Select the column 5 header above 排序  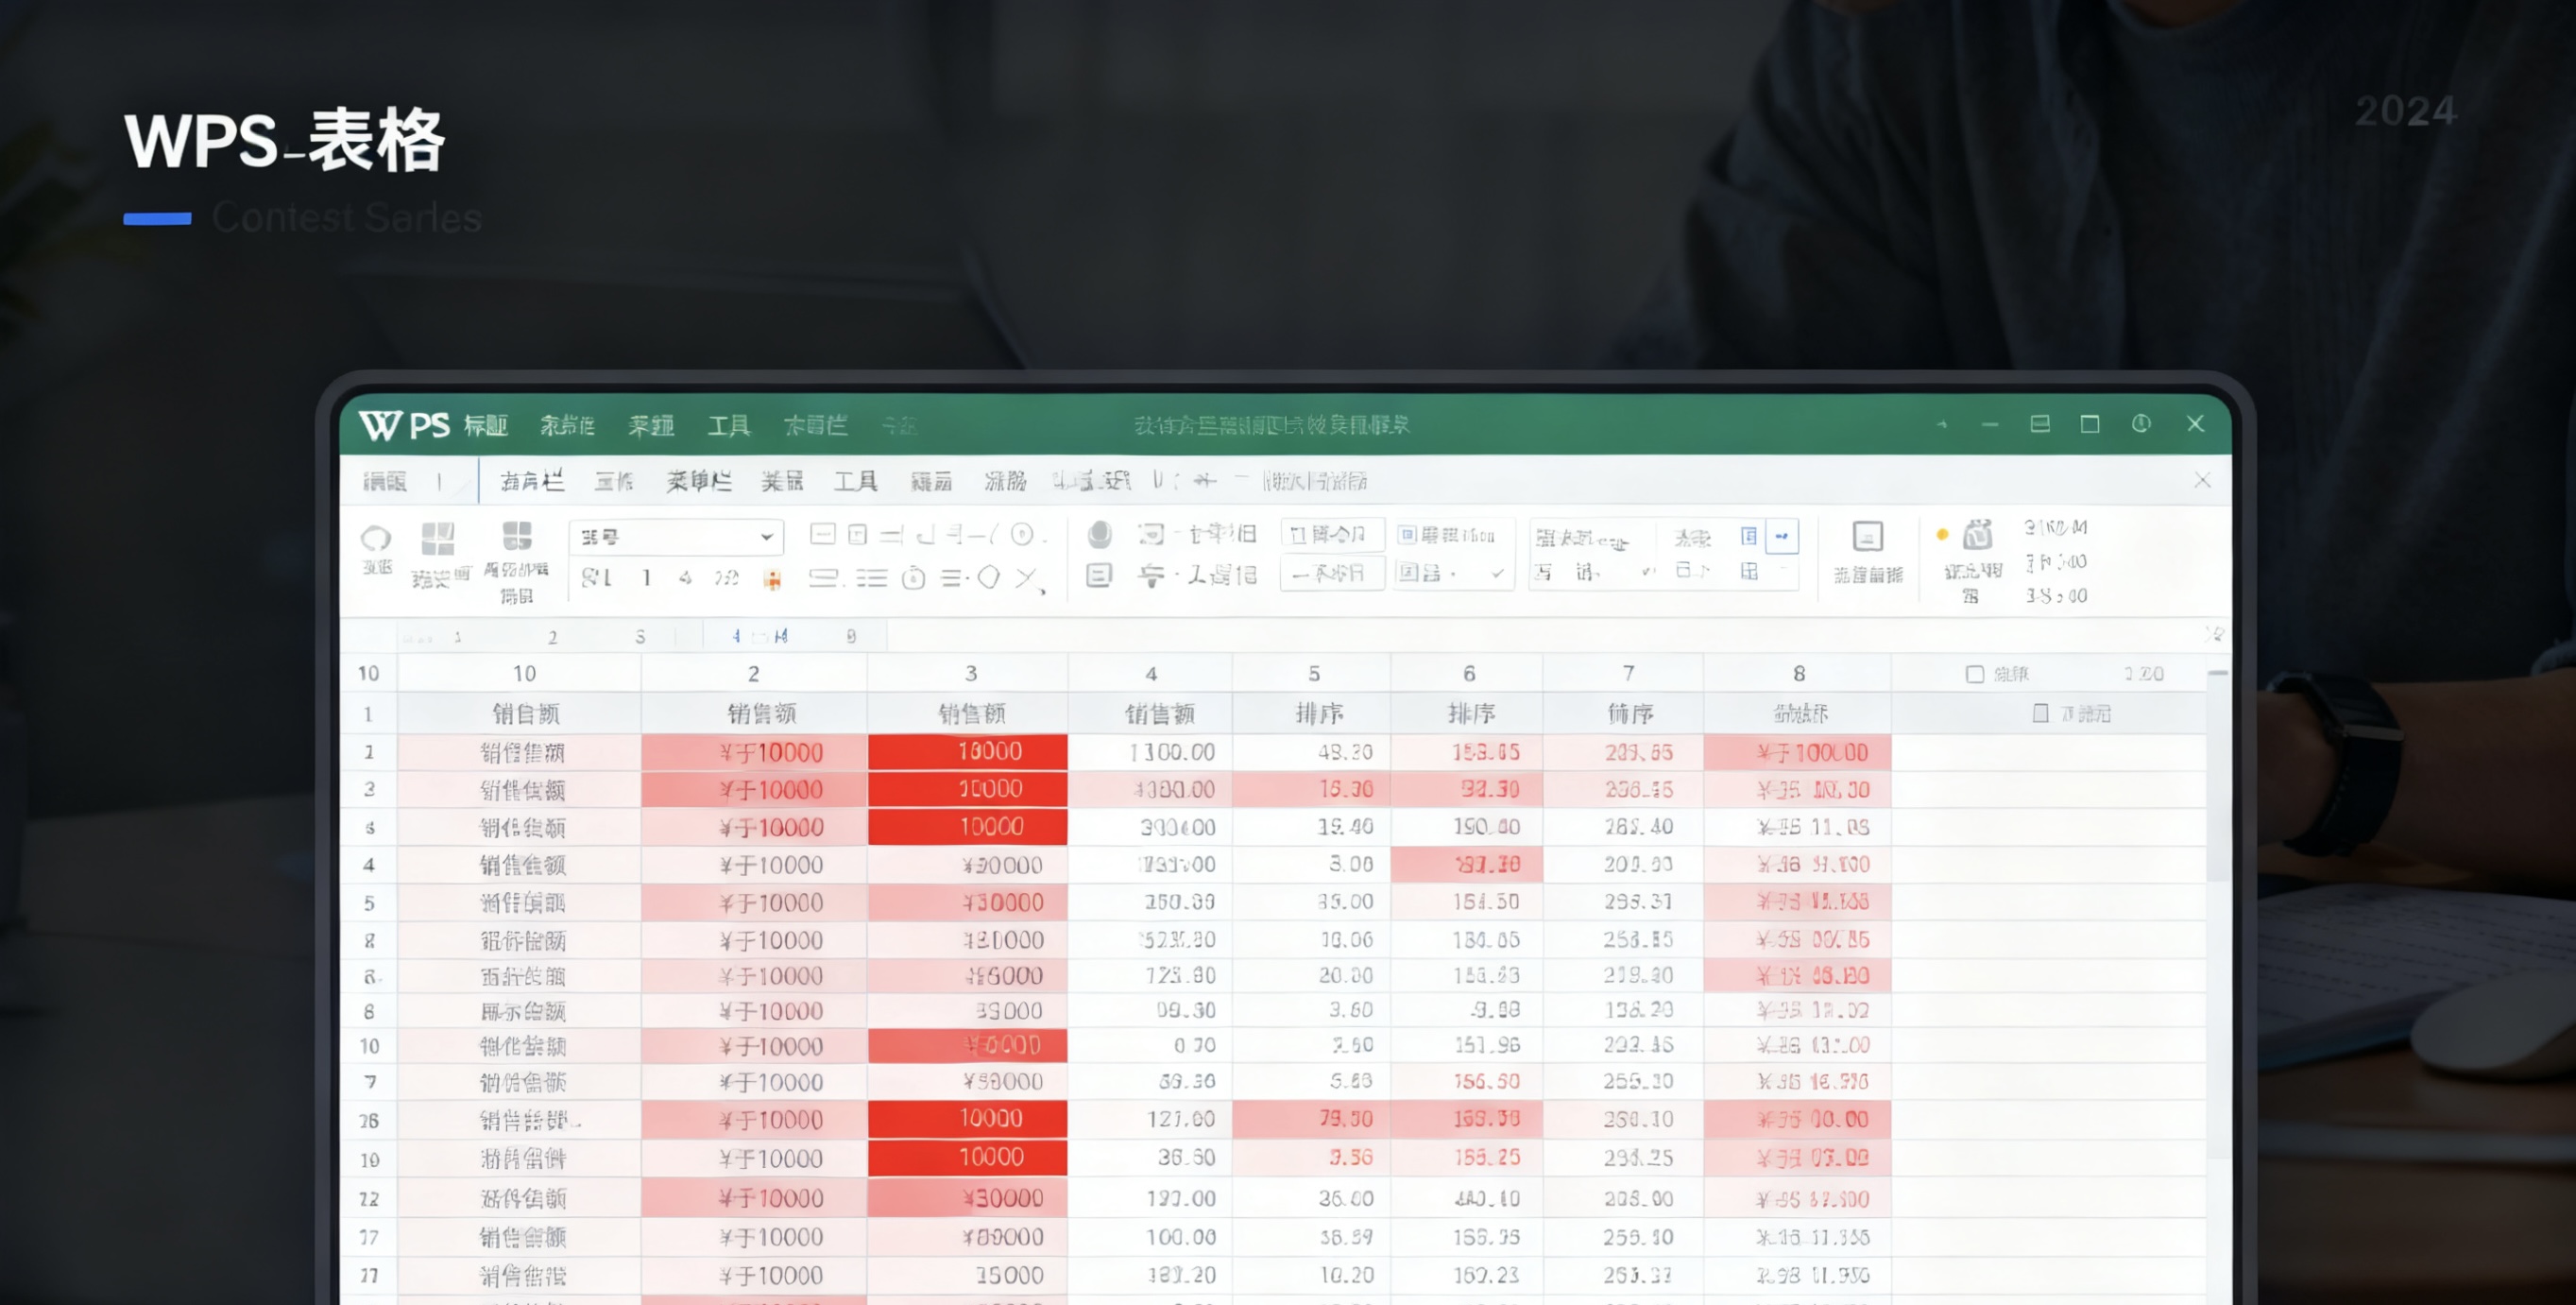coord(1313,674)
